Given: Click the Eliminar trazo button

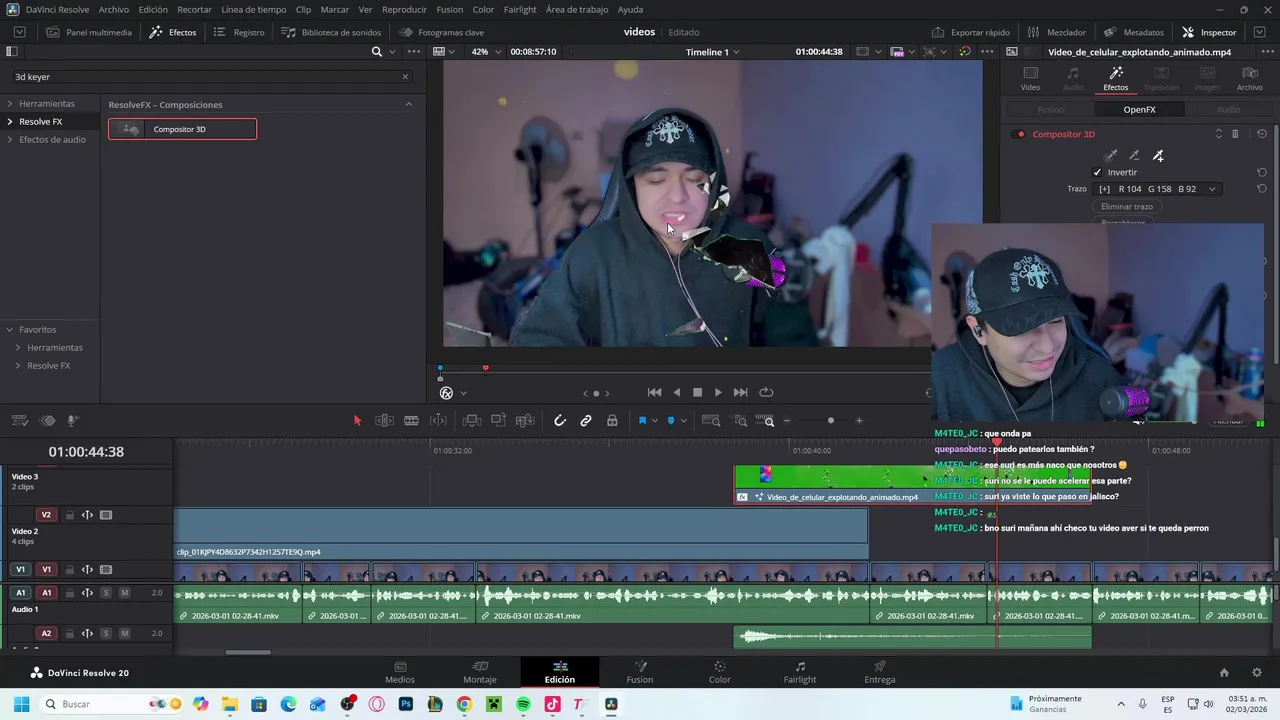Looking at the screenshot, I should tap(1127, 206).
